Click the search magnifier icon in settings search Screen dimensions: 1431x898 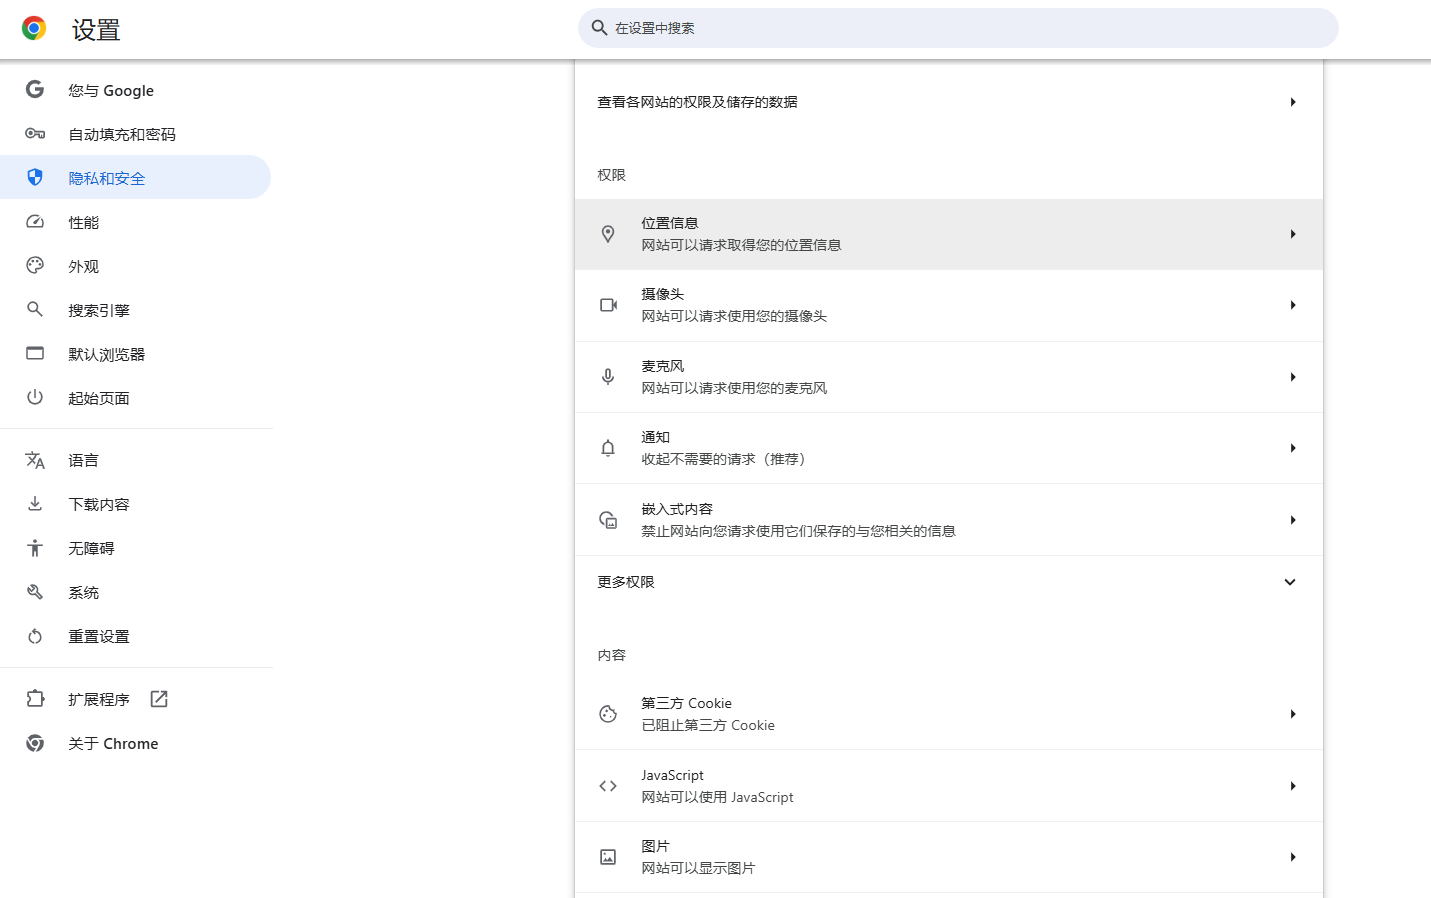pos(599,28)
